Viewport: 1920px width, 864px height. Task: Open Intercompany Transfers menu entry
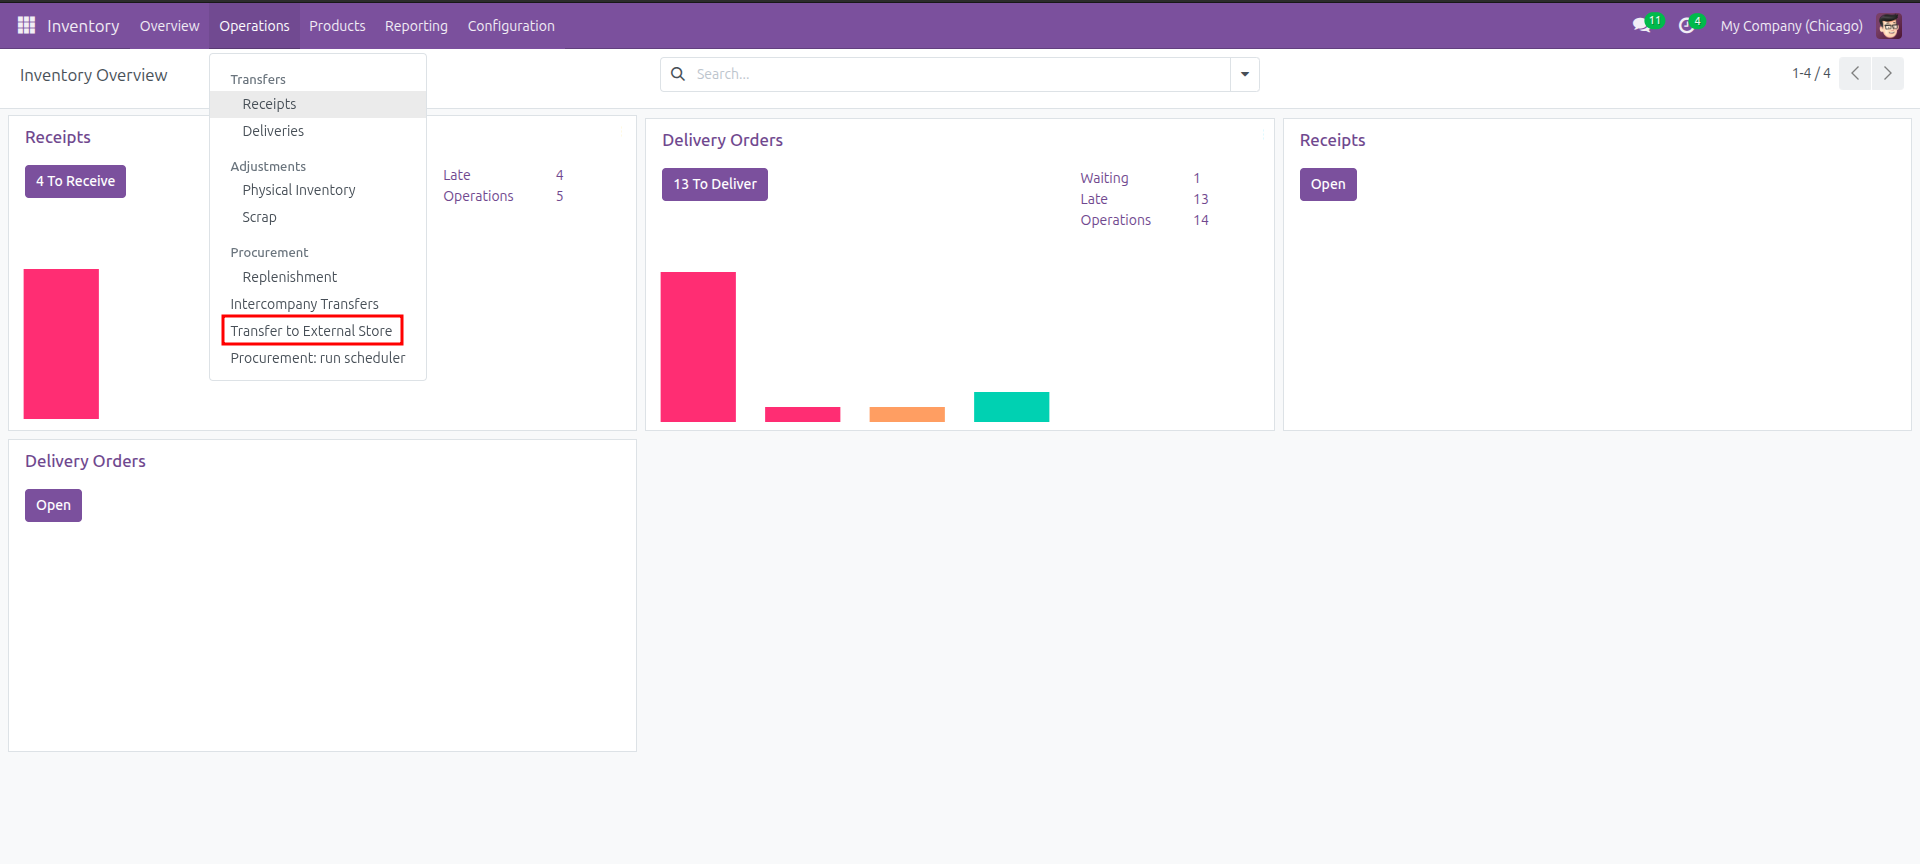click(304, 304)
